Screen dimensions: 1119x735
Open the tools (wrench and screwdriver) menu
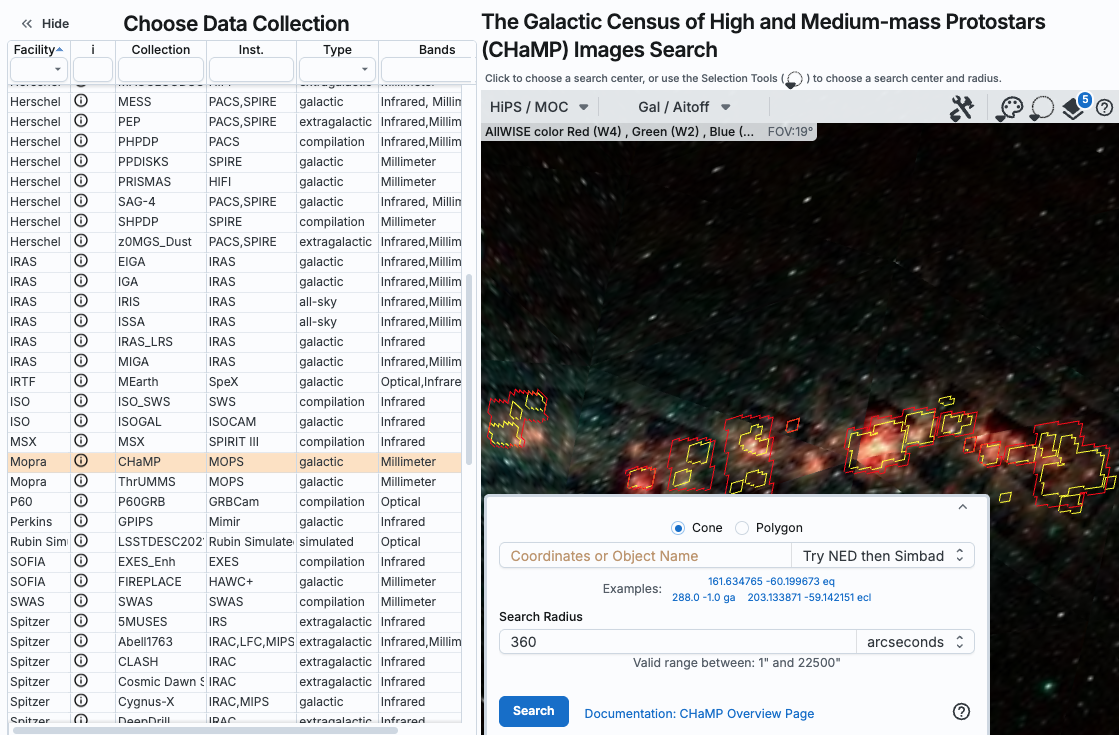[962, 108]
